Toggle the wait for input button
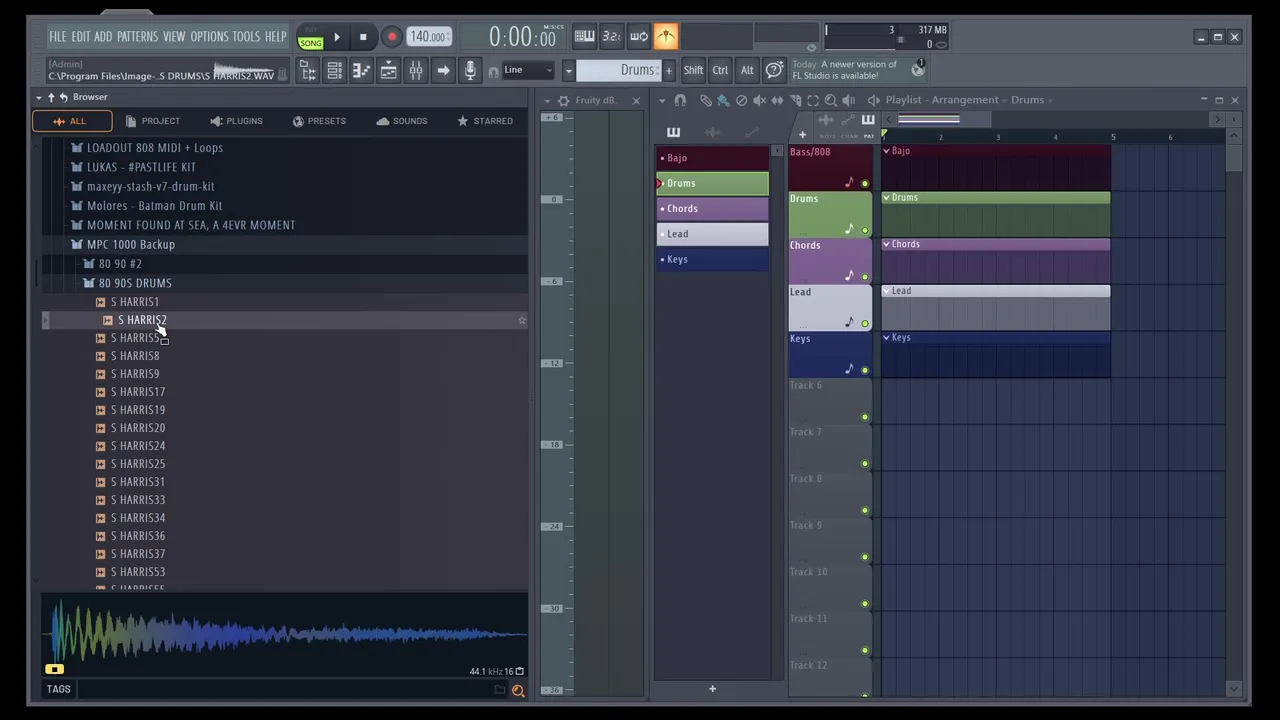The image size is (1280, 720). [x=638, y=37]
